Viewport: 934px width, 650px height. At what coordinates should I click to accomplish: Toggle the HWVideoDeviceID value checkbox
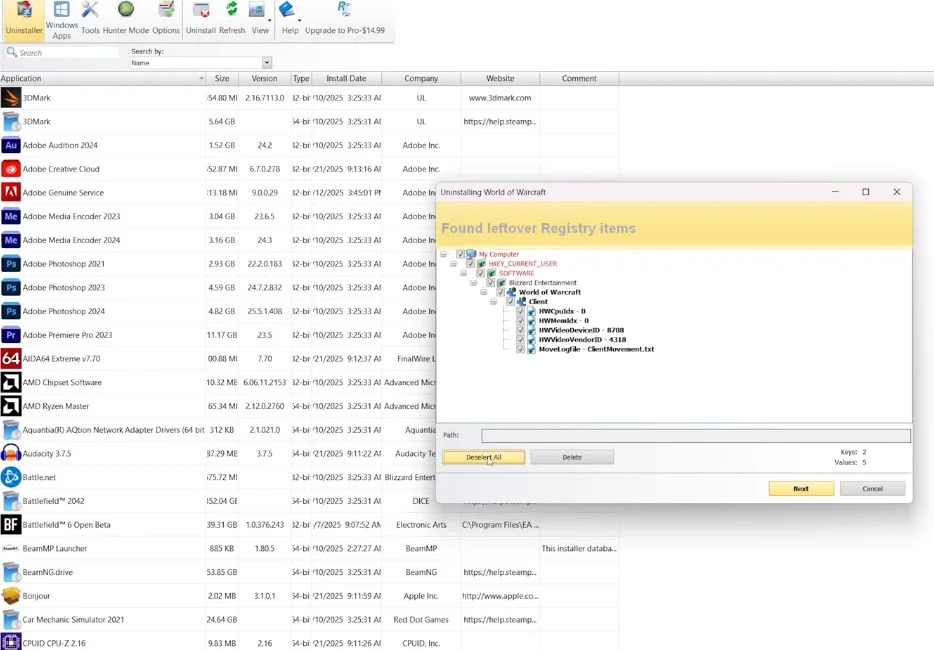click(521, 330)
